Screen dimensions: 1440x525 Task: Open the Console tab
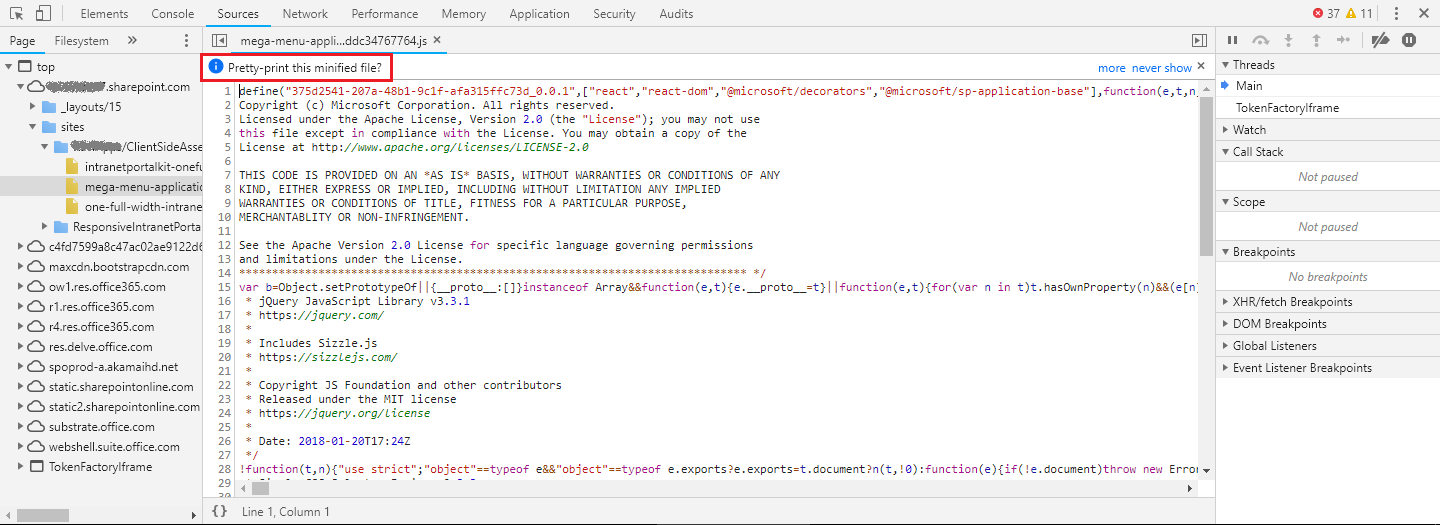[173, 13]
